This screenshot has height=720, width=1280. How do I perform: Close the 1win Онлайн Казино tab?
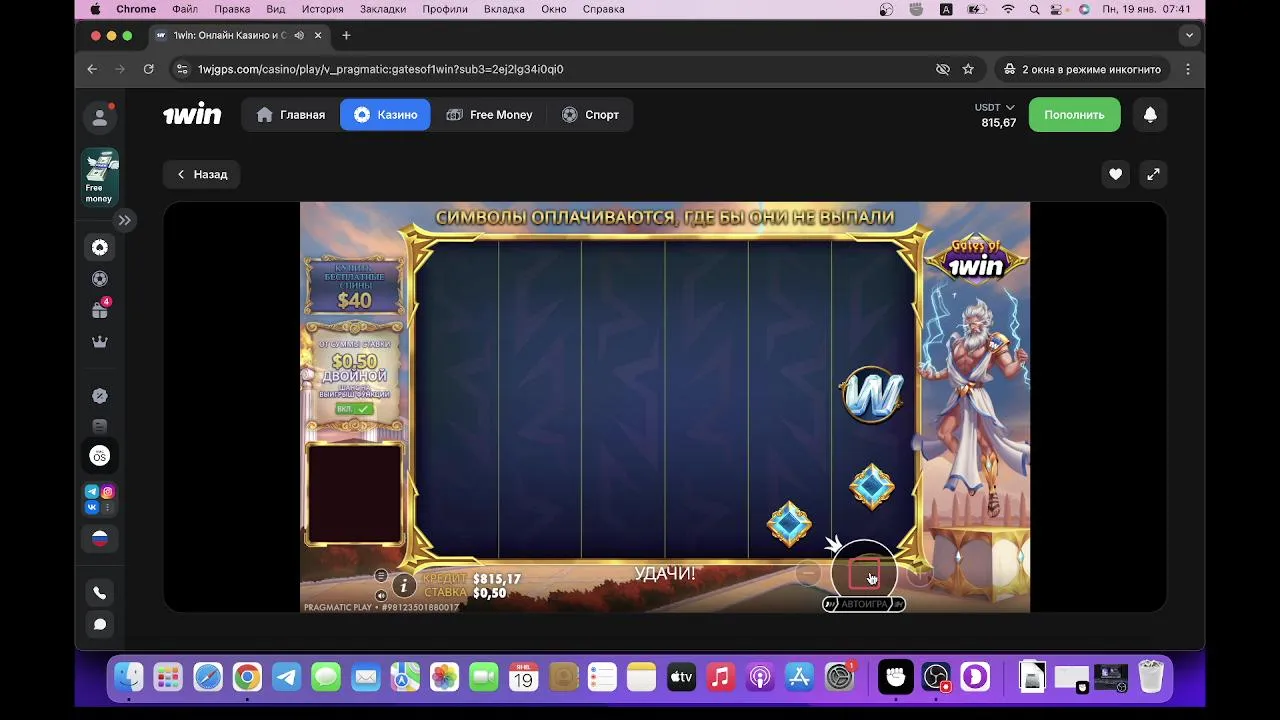318,35
